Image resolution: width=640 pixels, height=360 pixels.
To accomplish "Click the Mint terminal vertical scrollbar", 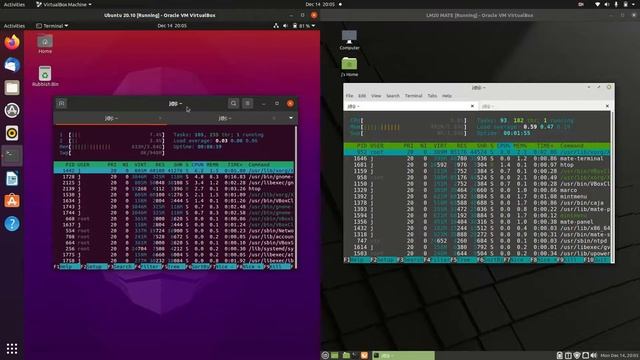I will point(612,187).
